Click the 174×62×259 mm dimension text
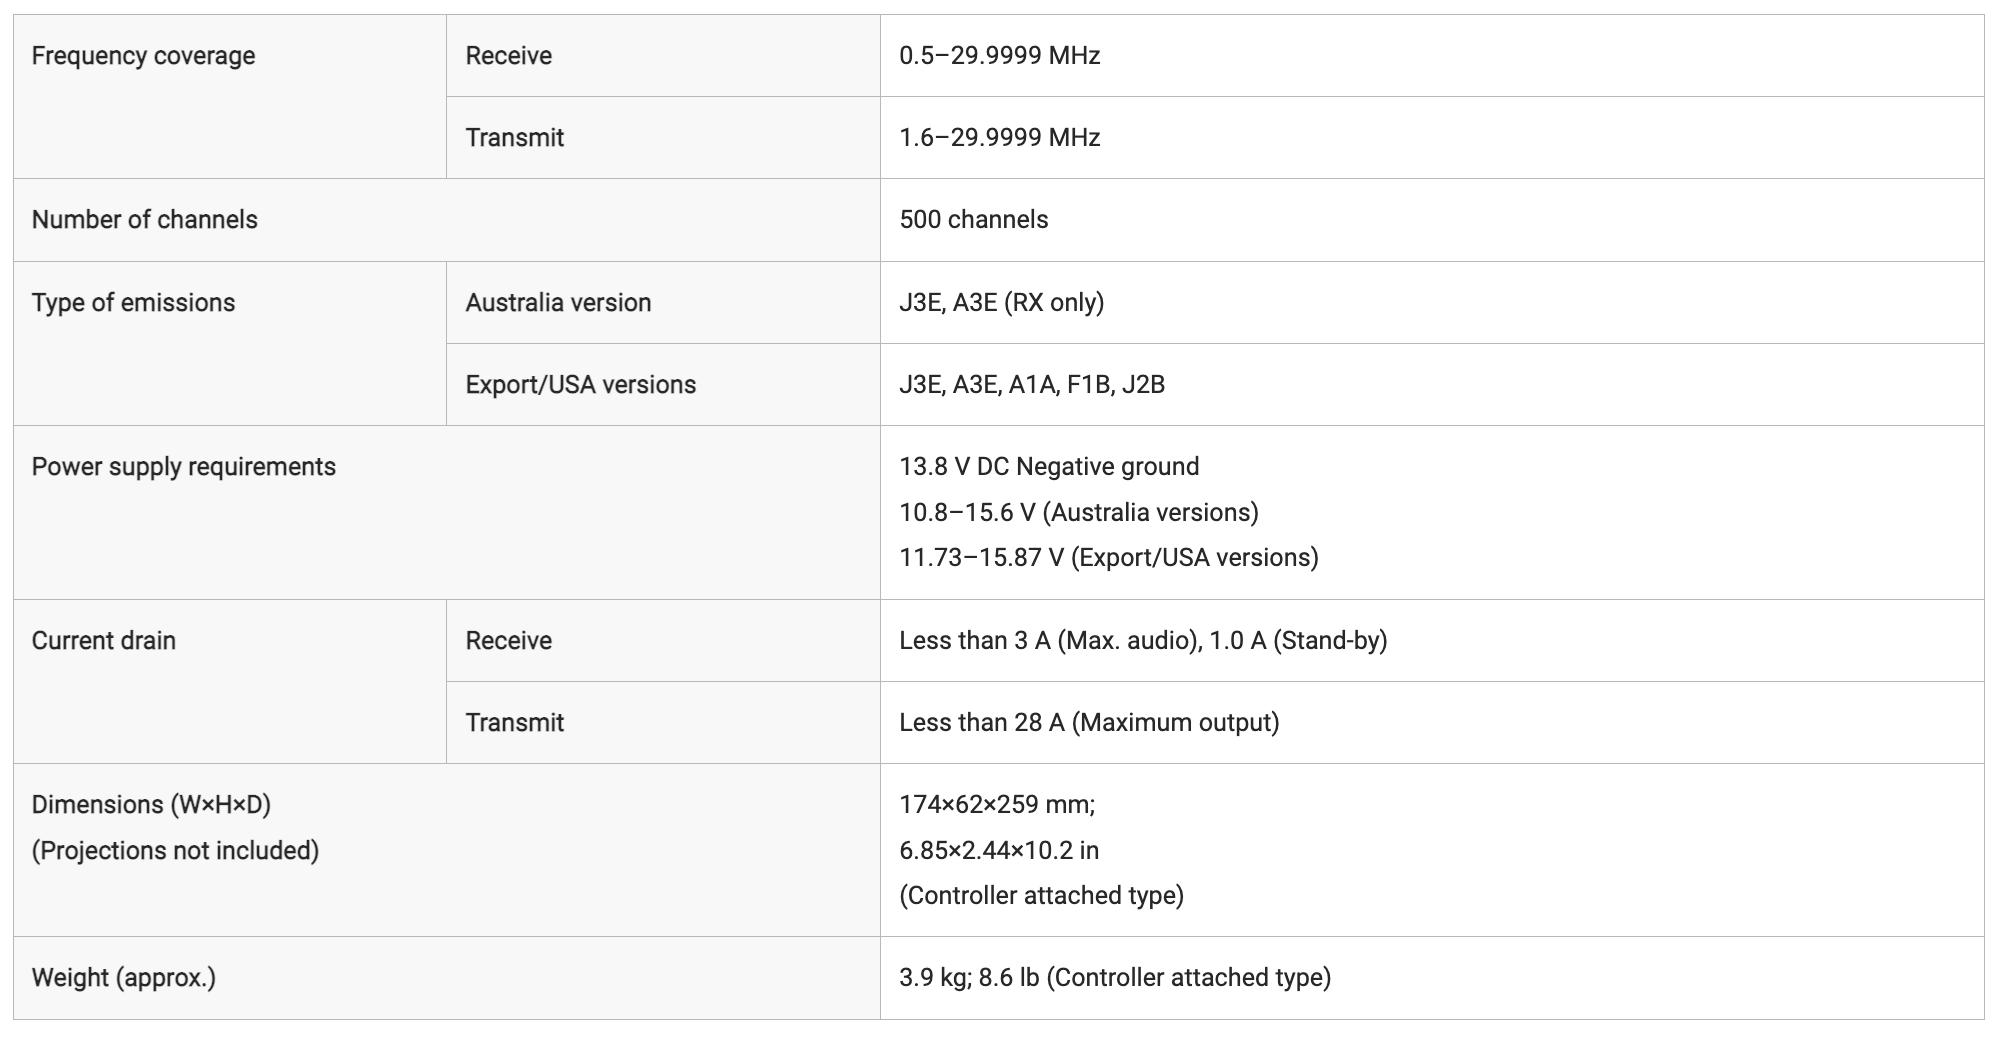This screenshot has height=1038, width=2002. (997, 805)
